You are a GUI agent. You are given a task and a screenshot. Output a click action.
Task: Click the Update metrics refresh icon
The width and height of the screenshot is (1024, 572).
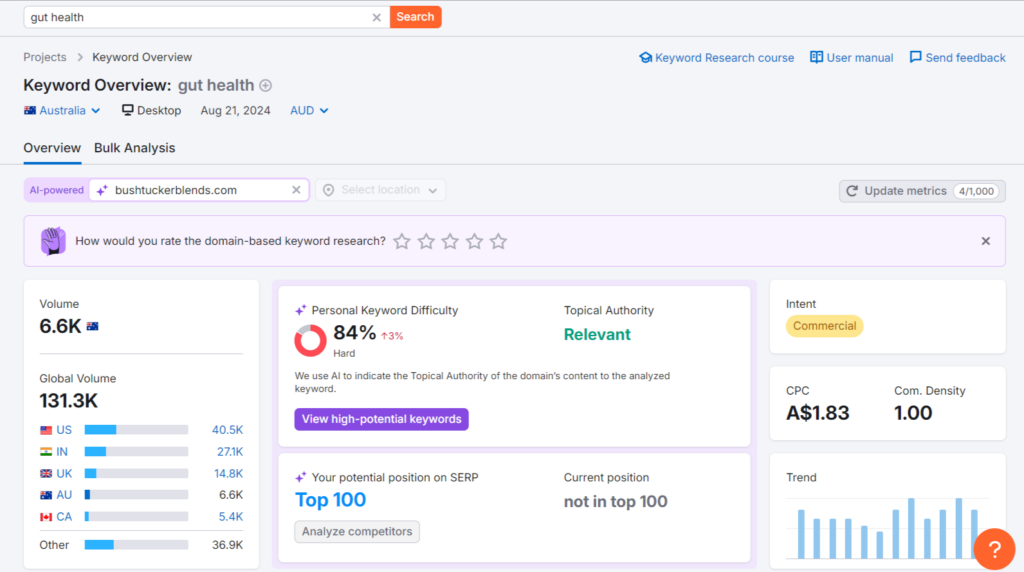[852, 191]
